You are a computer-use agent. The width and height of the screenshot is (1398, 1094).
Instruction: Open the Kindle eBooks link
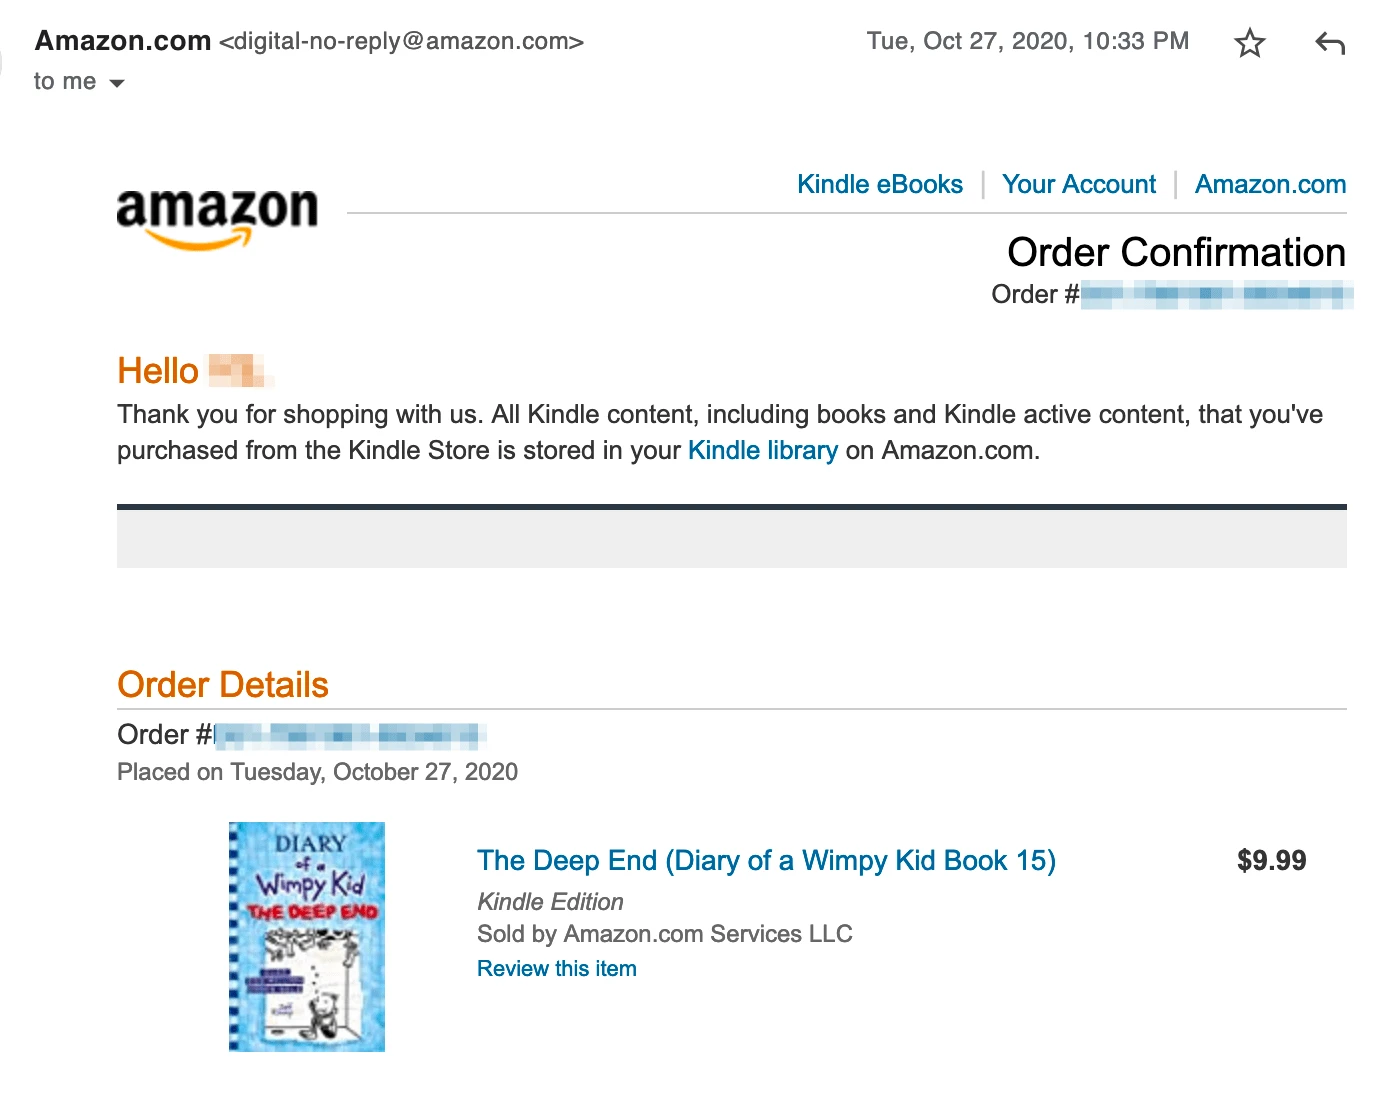pos(879,184)
